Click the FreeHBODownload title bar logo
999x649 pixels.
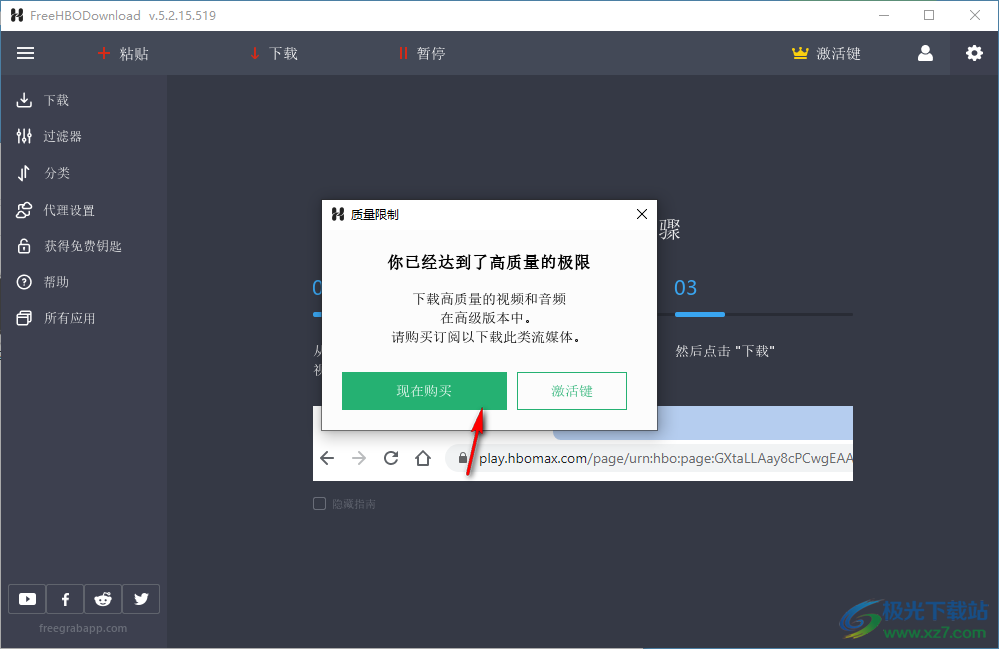[x=17, y=15]
